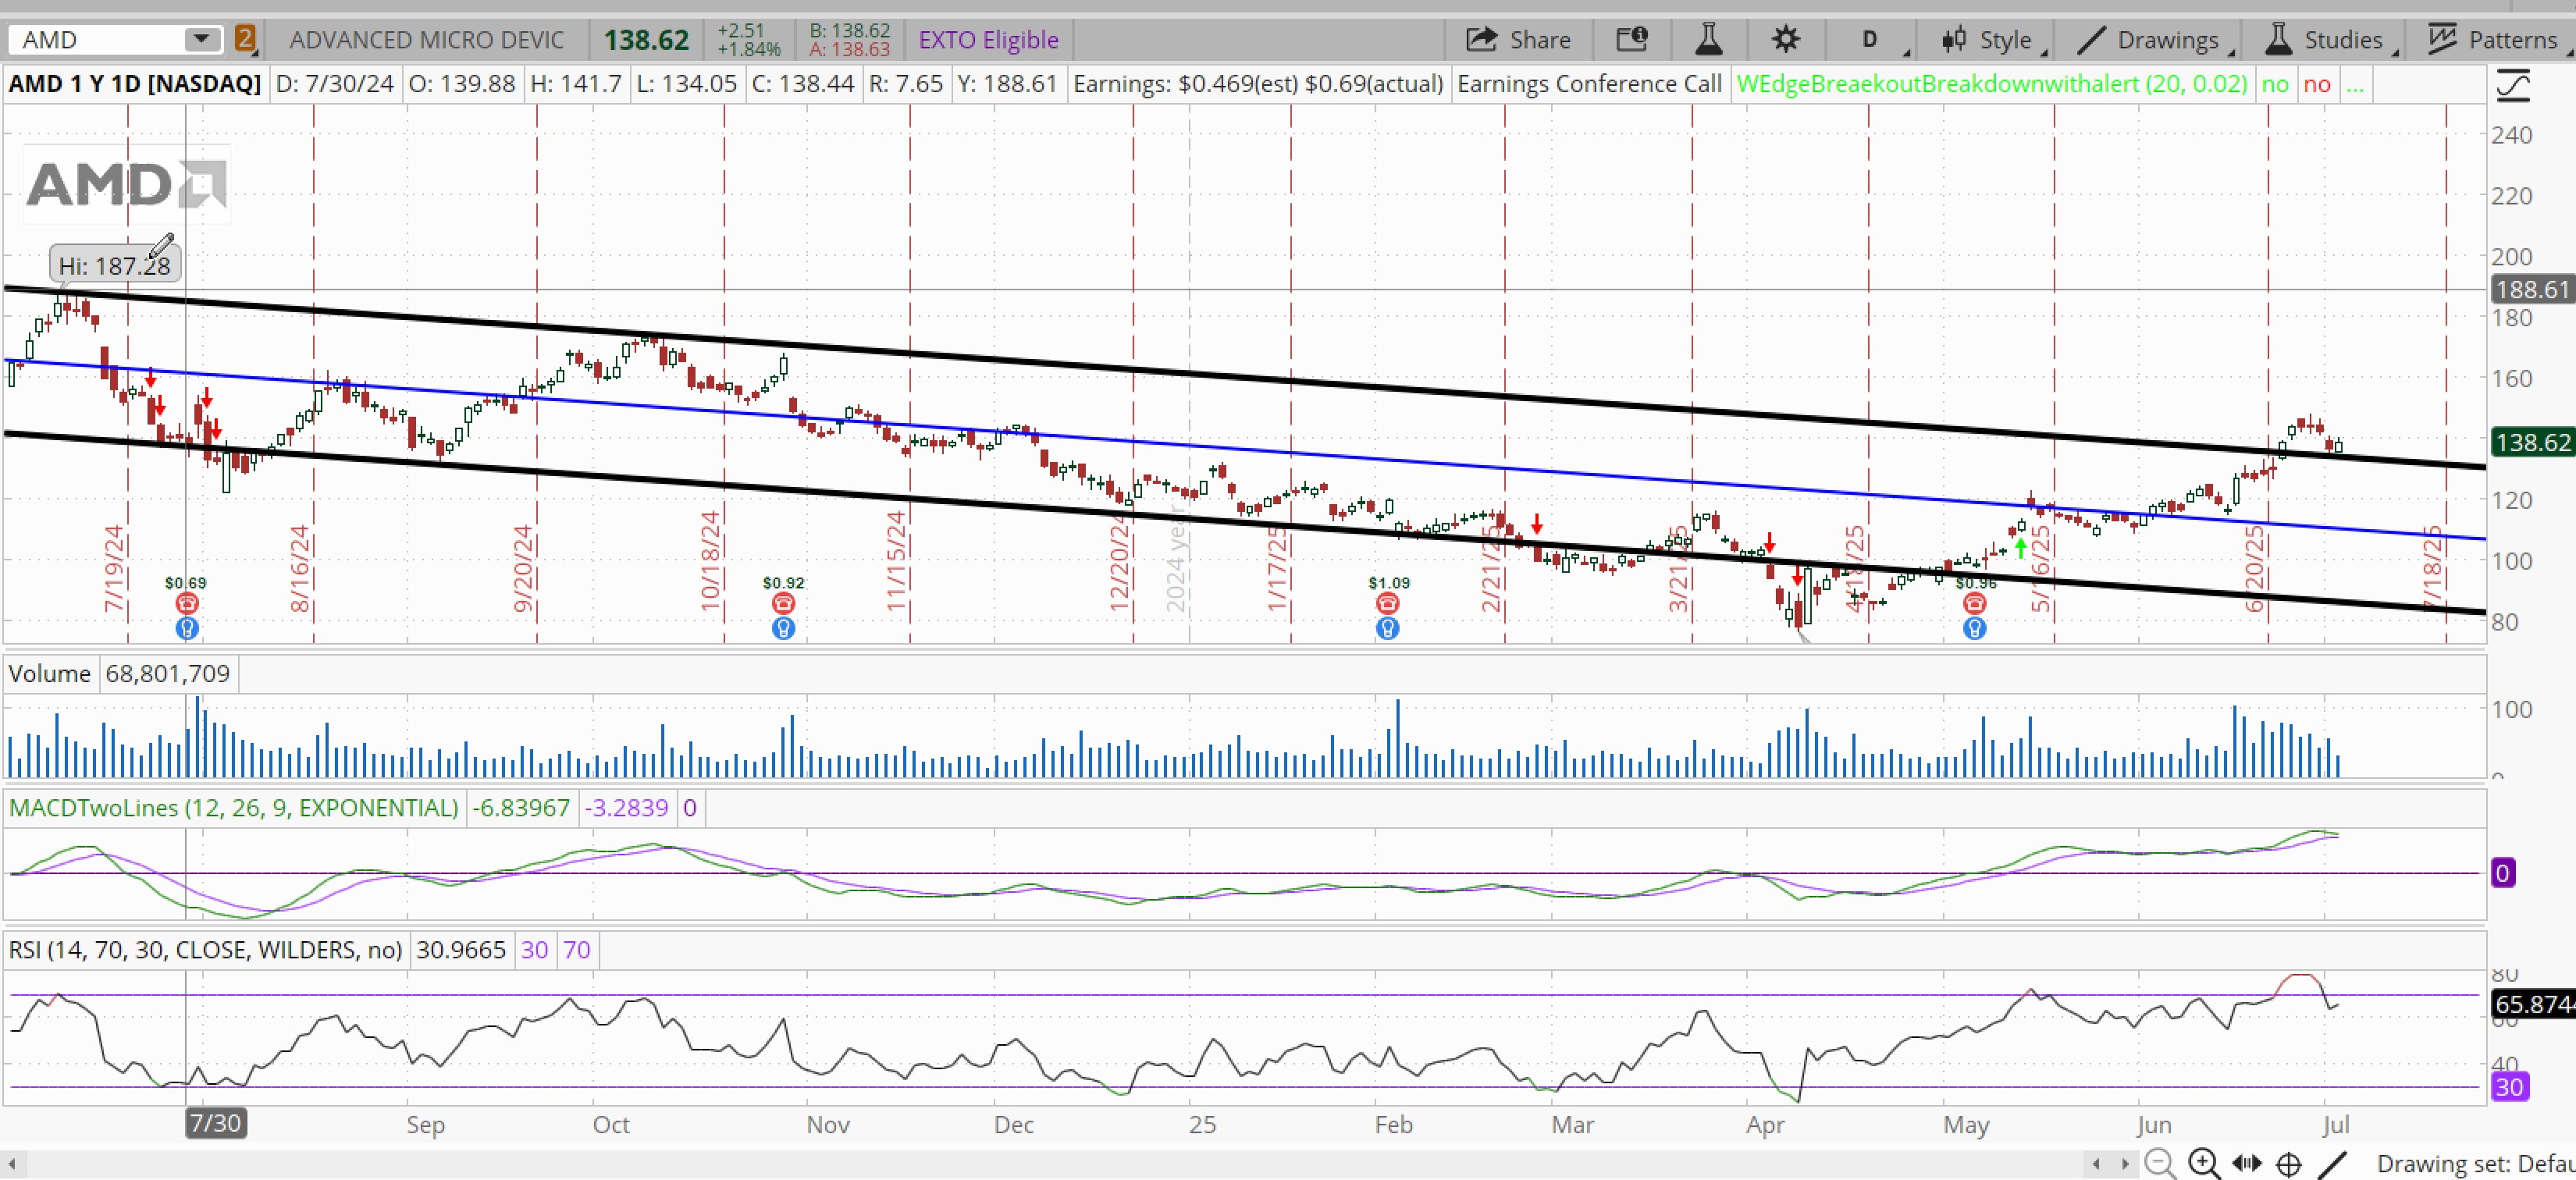Click the $0.69 earnings phone icon
The width and height of the screenshot is (2576, 1180).
pyautogui.click(x=186, y=603)
